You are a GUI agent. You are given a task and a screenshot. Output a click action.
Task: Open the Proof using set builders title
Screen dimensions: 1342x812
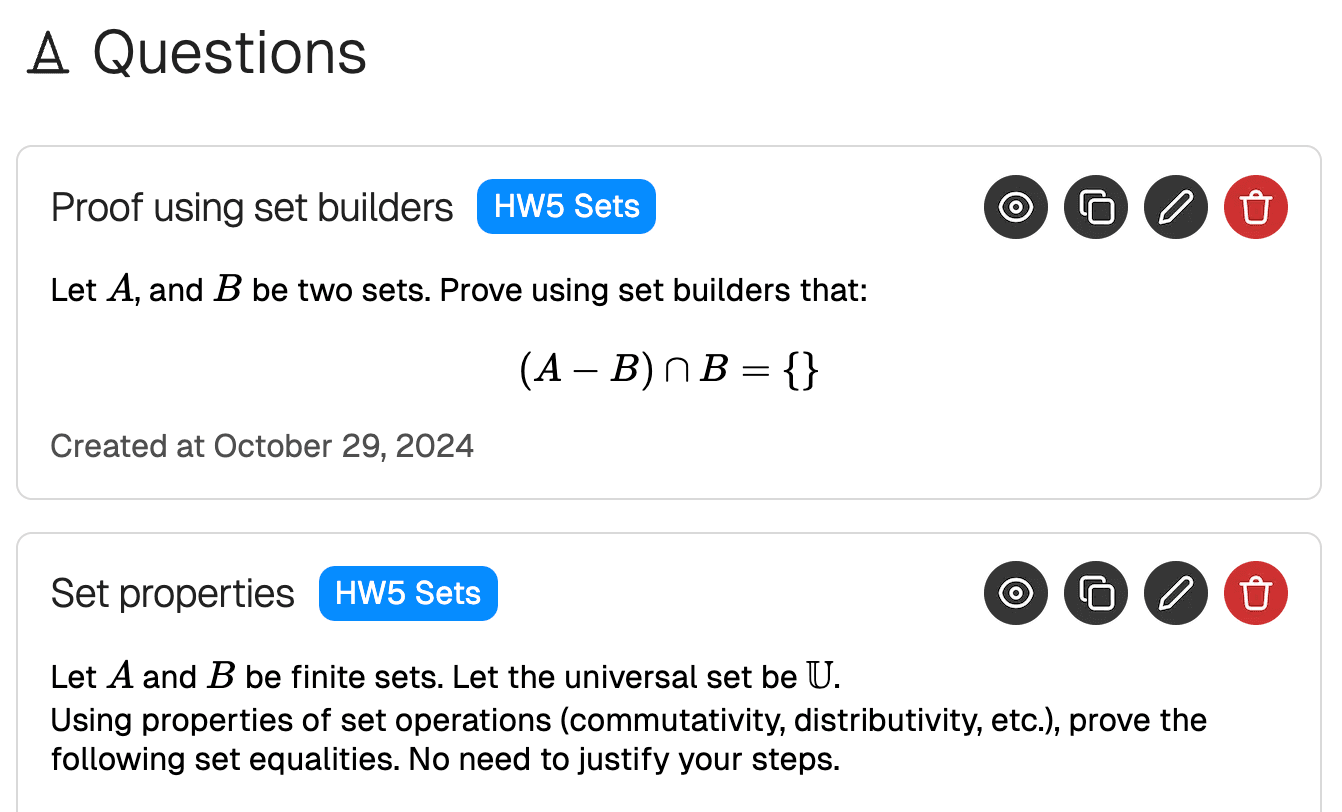tap(252, 207)
